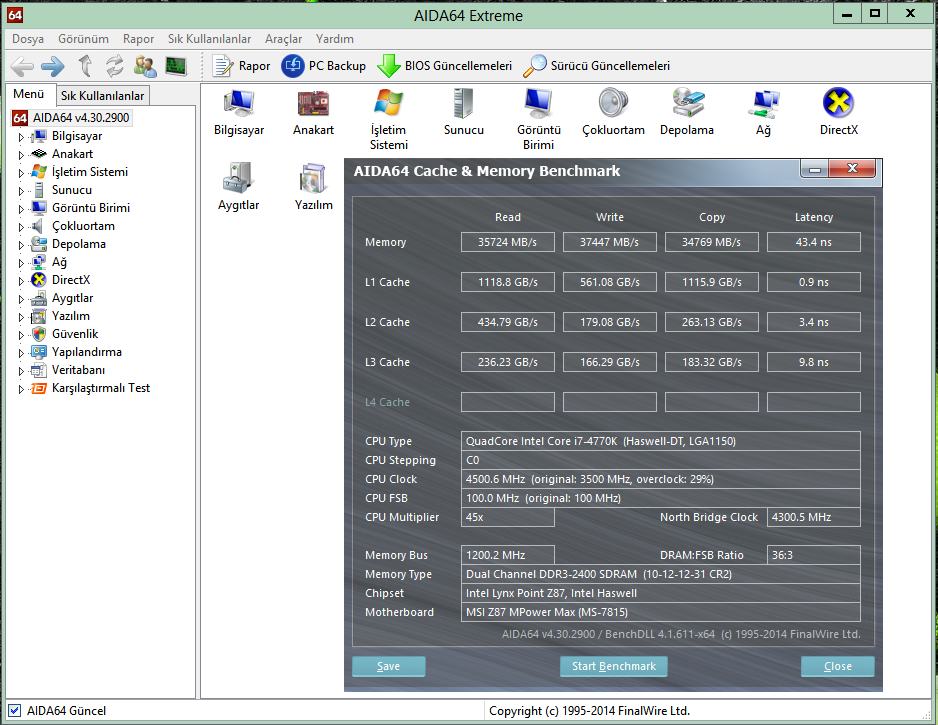Expand the Bilgisayar tree node
This screenshot has width=938, height=725.
[21, 137]
